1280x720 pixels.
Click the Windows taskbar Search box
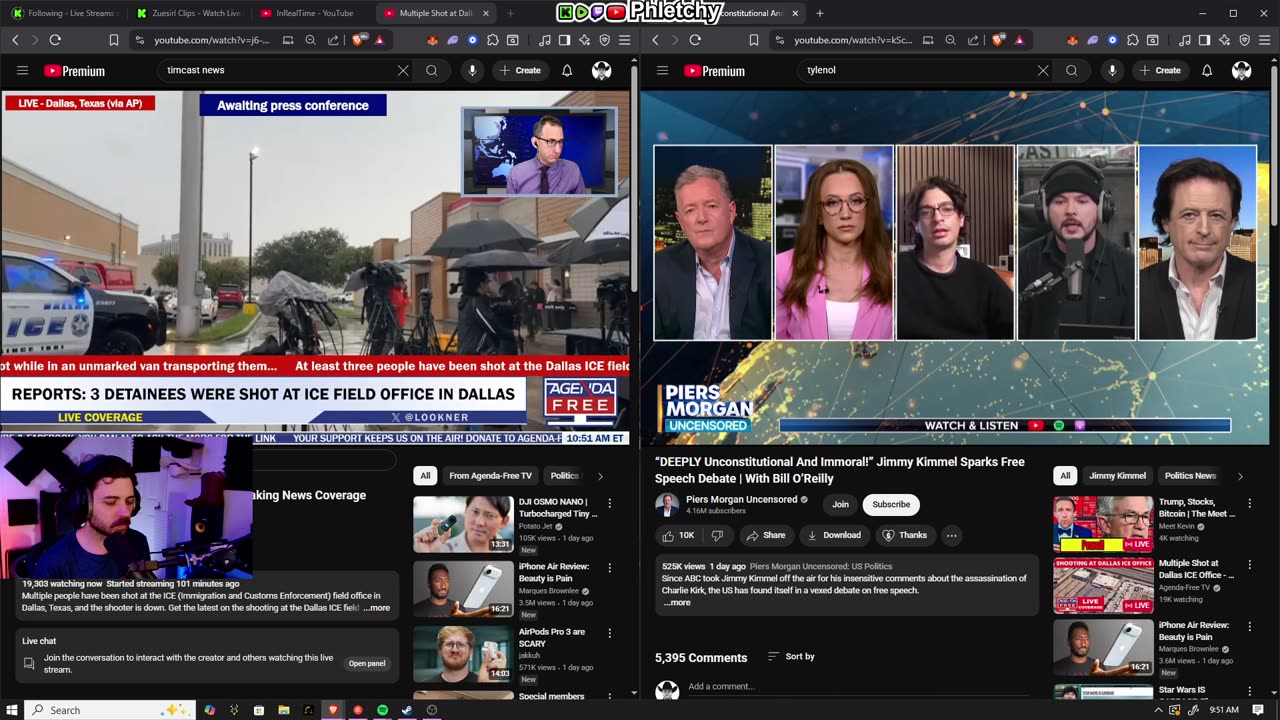[110, 710]
